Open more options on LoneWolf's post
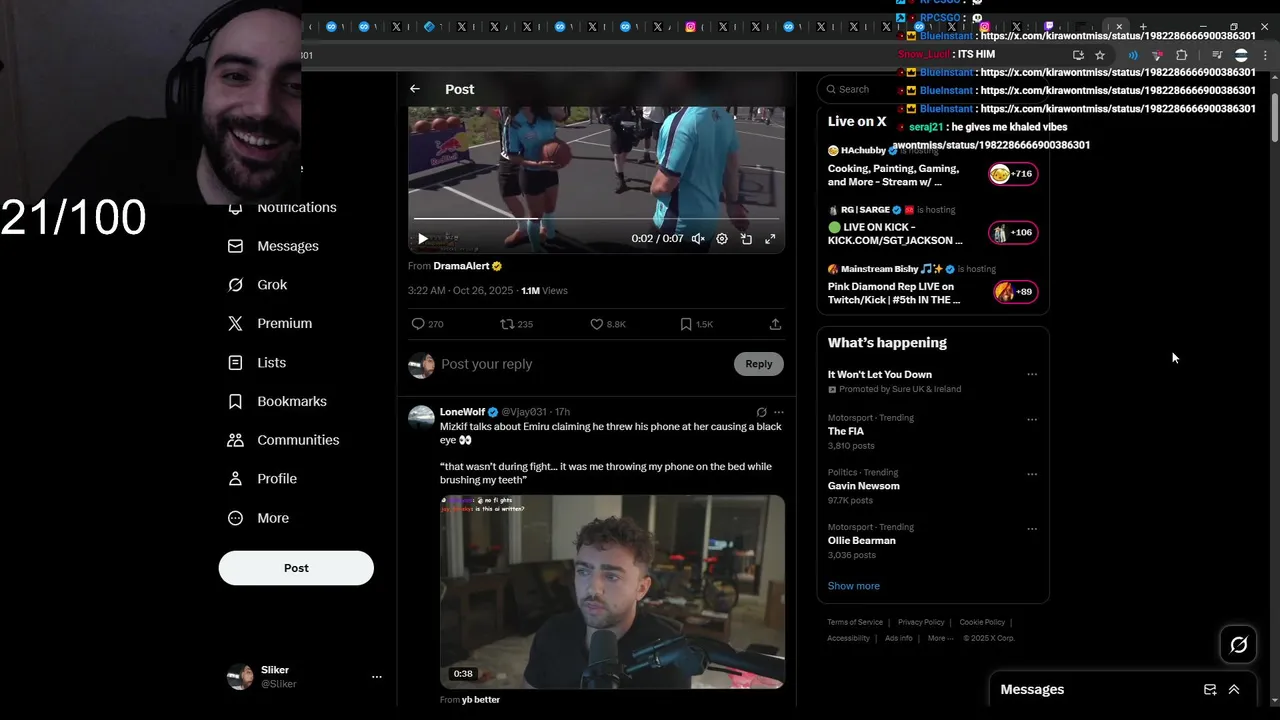This screenshot has width=1280, height=720. pyautogui.click(x=779, y=412)
